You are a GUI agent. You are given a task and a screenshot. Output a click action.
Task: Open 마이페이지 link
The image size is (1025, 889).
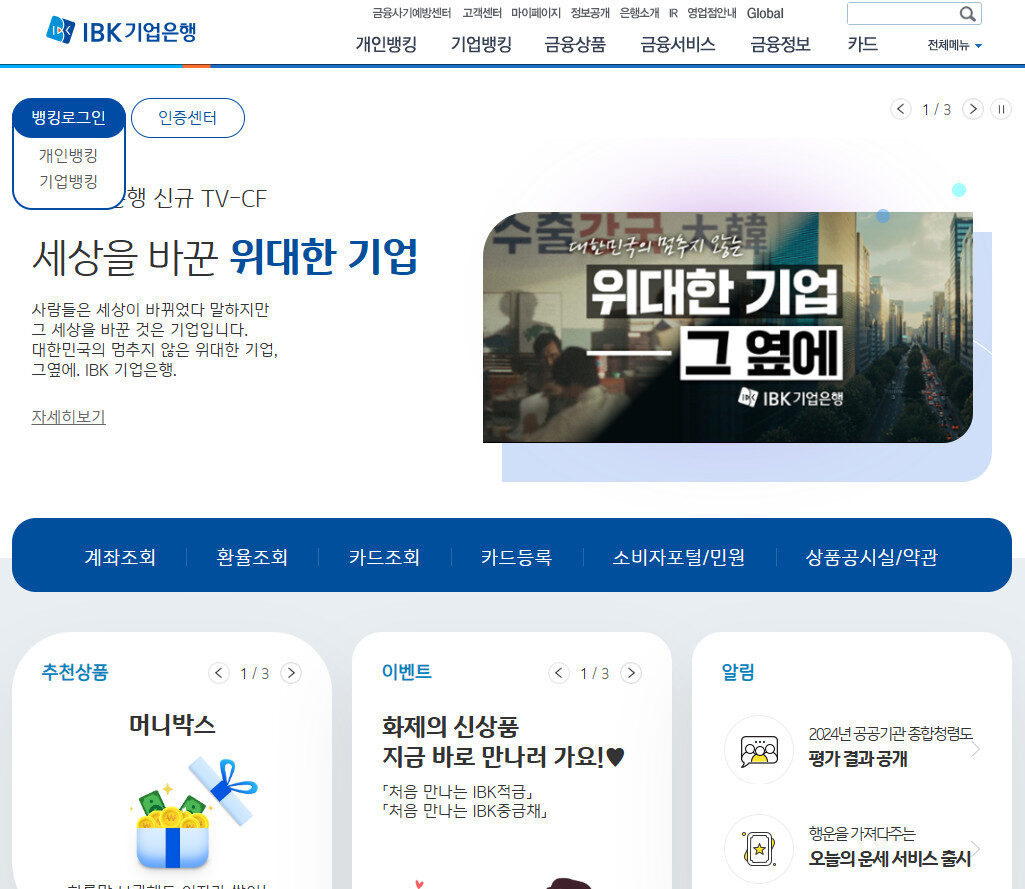(536, 13)
